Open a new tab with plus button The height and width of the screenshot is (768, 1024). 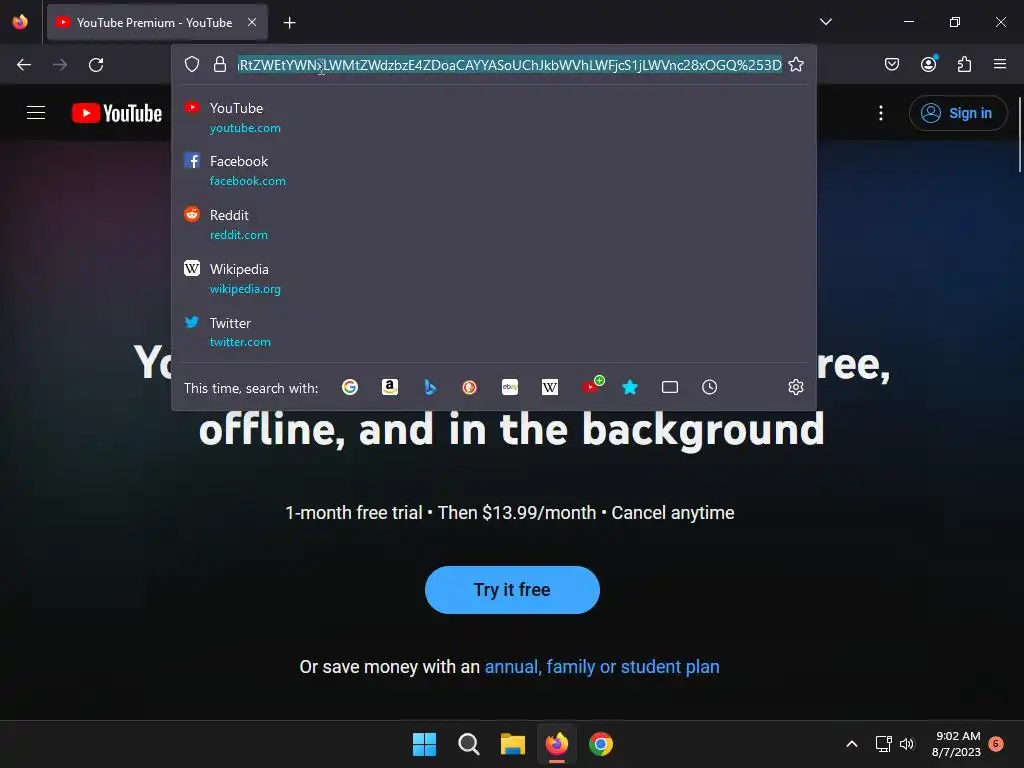[x=289, y=23]
